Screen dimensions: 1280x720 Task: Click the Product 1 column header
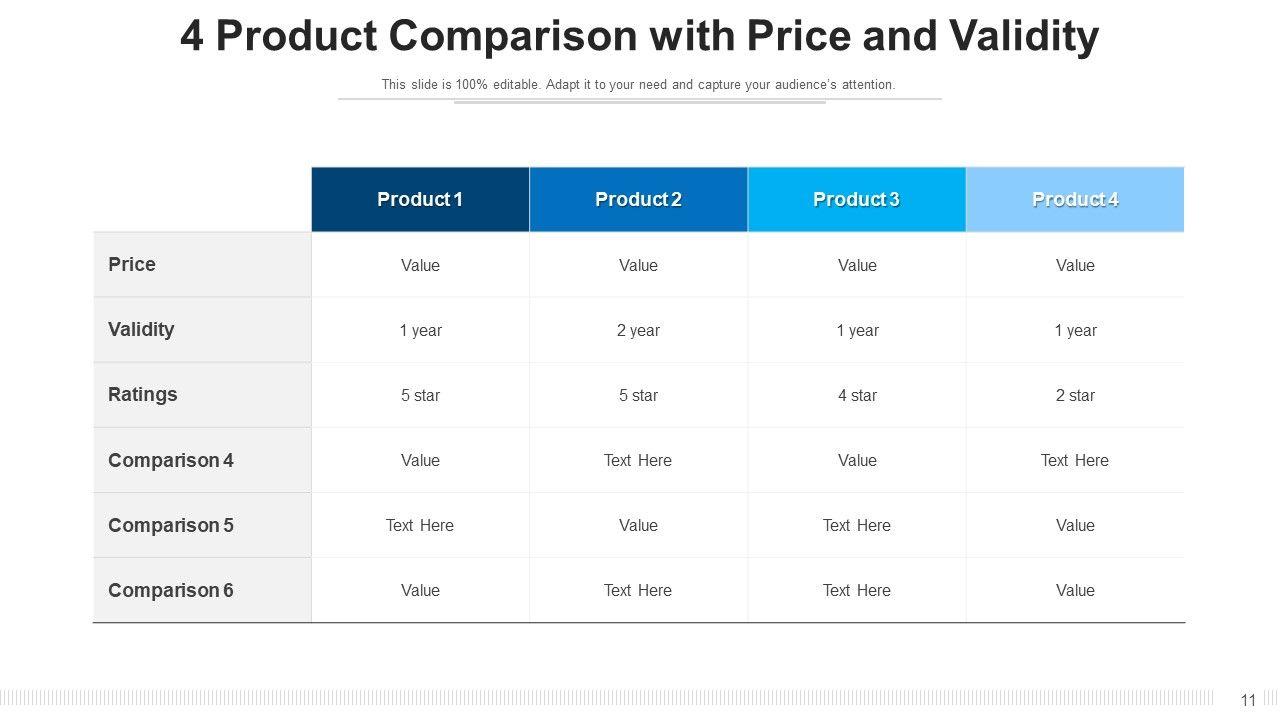(420, 199)
